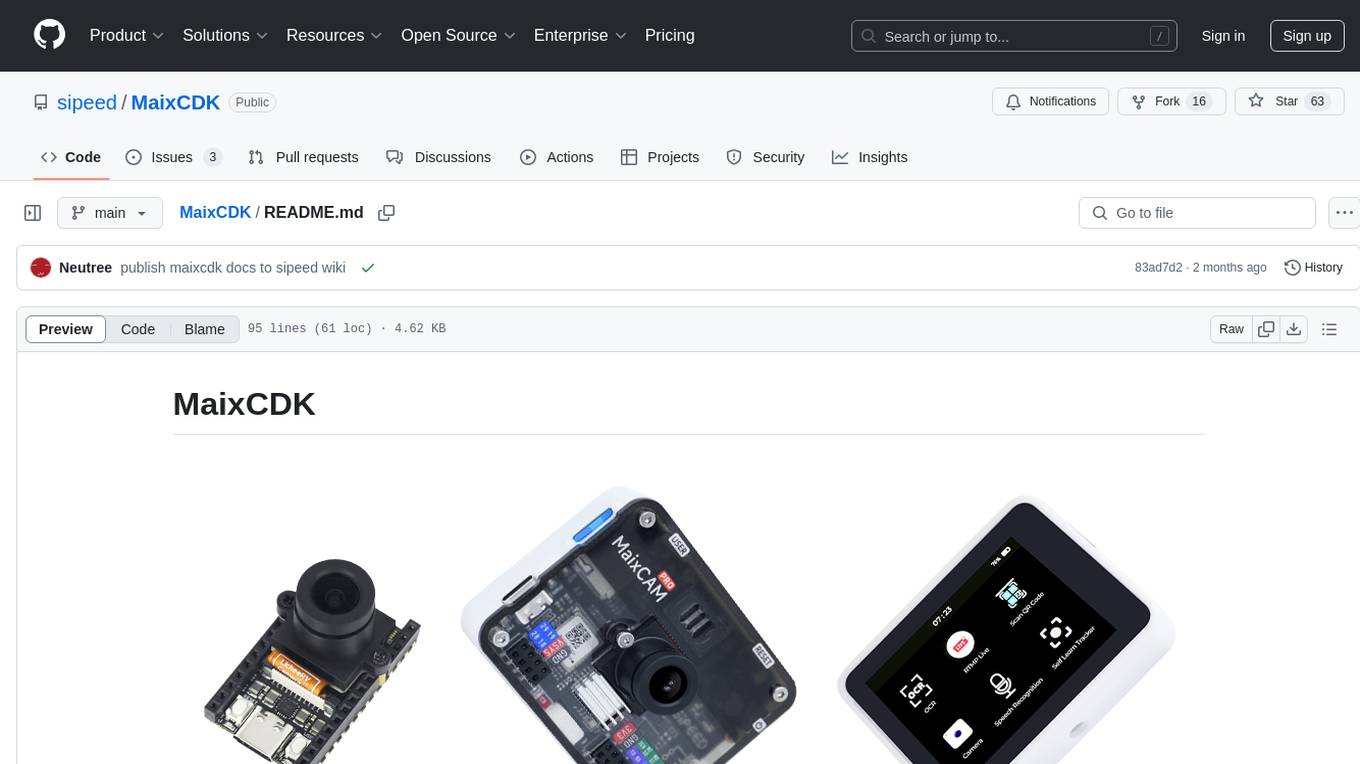Open the Insights tab

coord(870,157)
